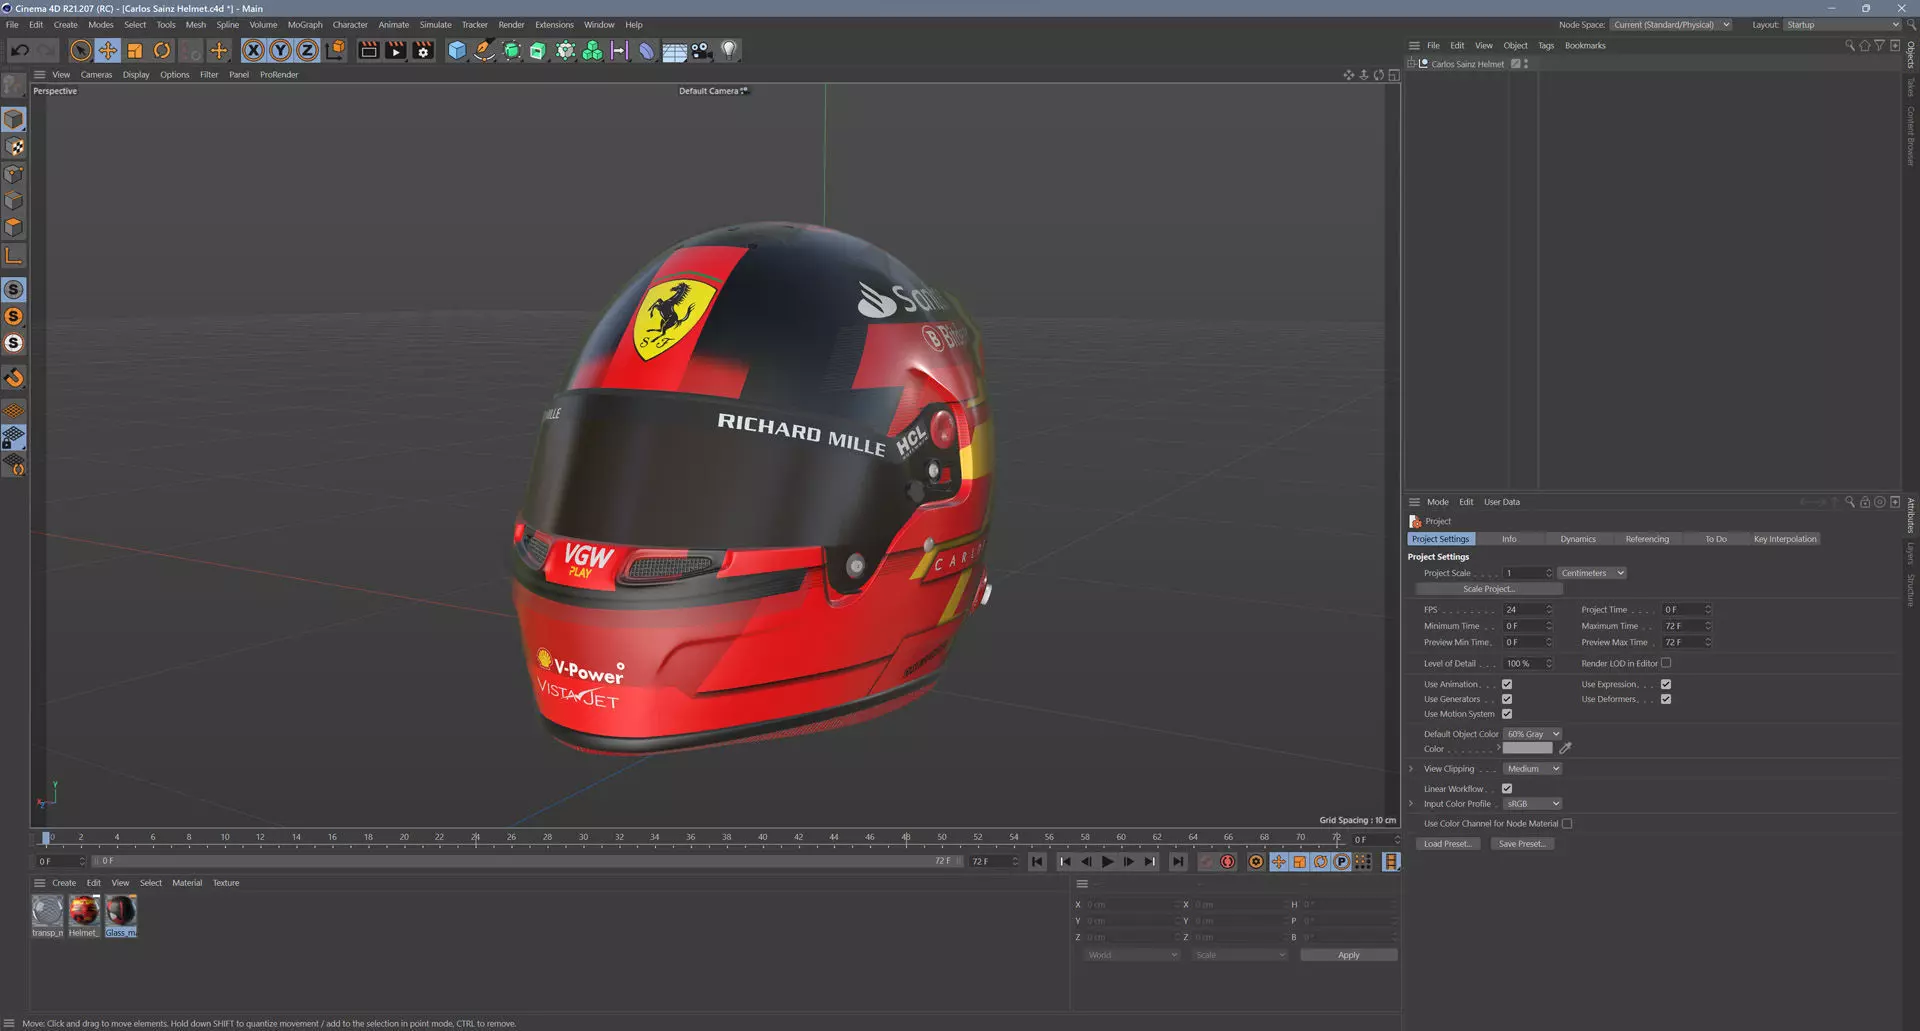Viewport: 1920px width, 1031px height.
Task: Open the Simulate menu
Action: (x=435, y=25)
